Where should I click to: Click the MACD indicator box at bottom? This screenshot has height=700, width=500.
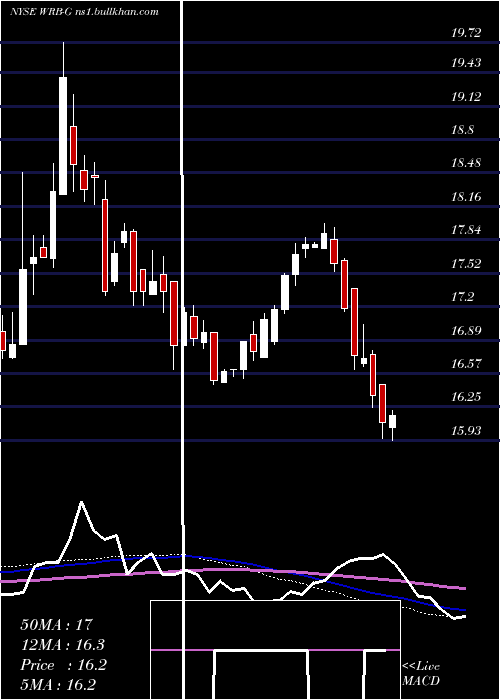click(275, 650)
